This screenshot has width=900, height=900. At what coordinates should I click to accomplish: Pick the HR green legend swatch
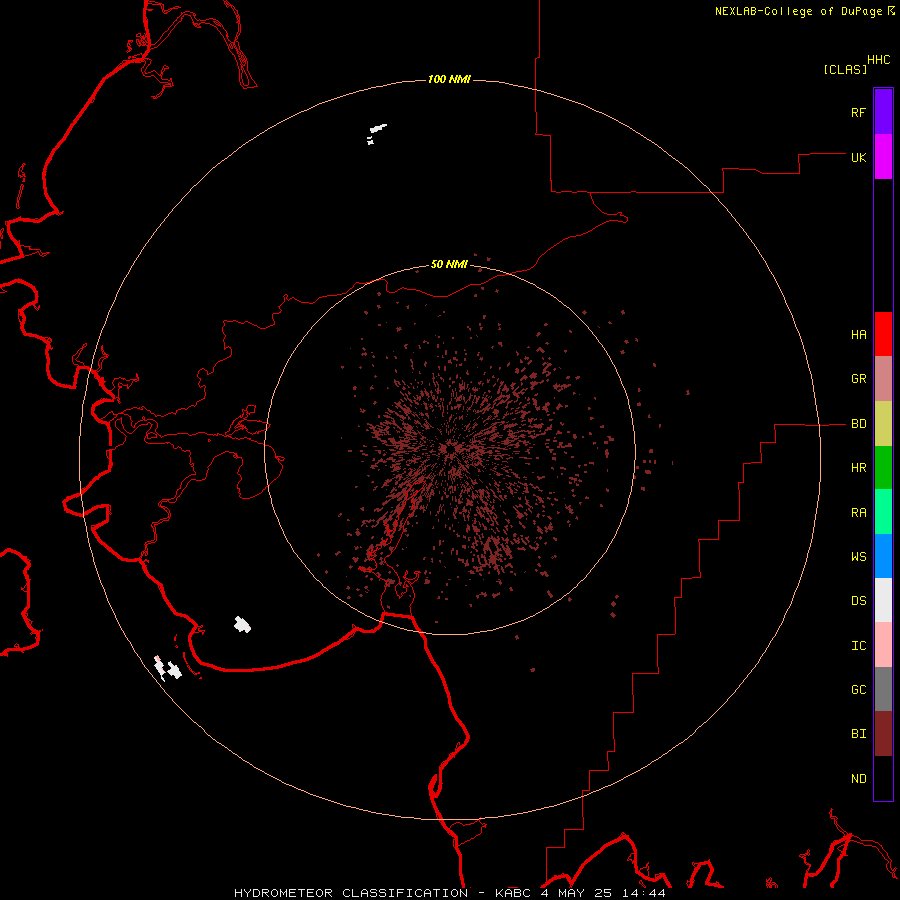coord(883,468)
